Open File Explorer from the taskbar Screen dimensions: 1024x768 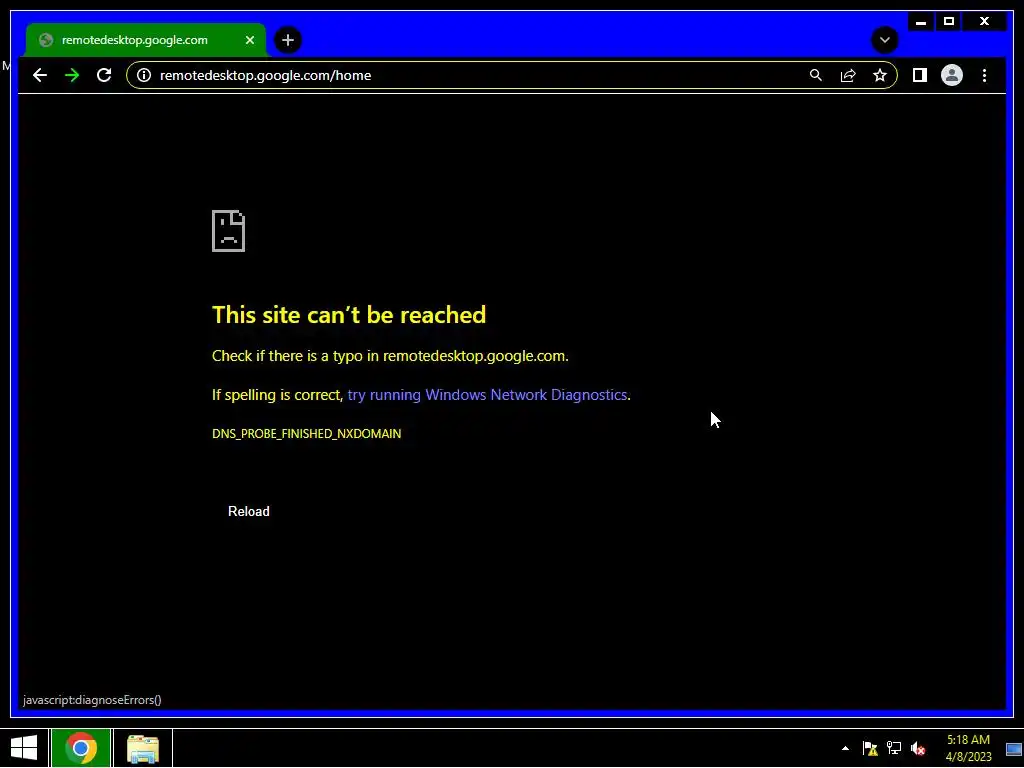click(143, 748)
